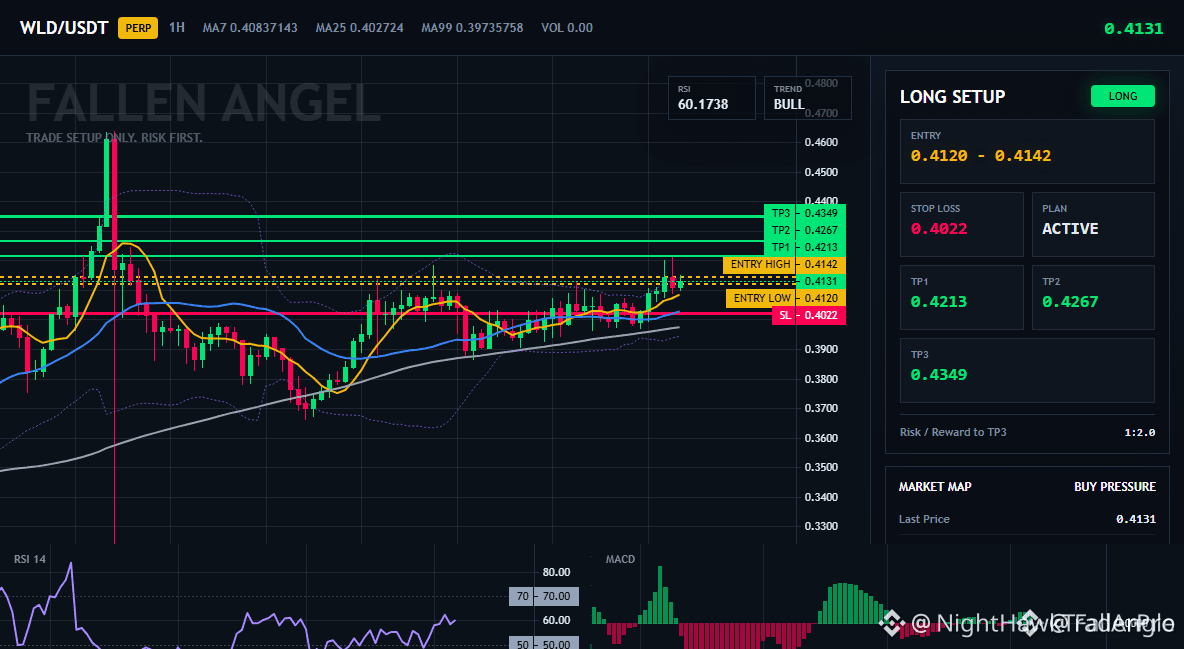
Task: Click the VOL 0.00 readout
Action: coord(567,28)
